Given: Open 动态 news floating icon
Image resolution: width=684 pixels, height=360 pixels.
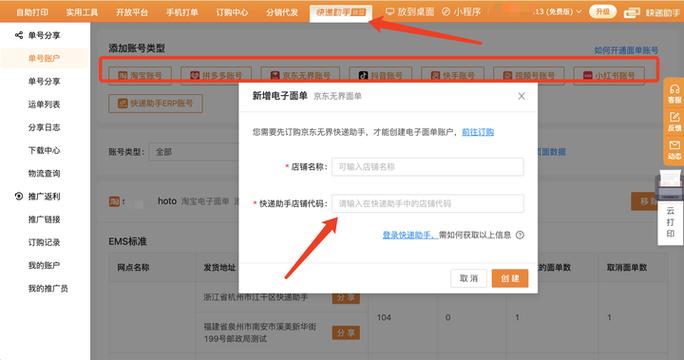Looking at the screenshot, I should [x=674, y=150].
